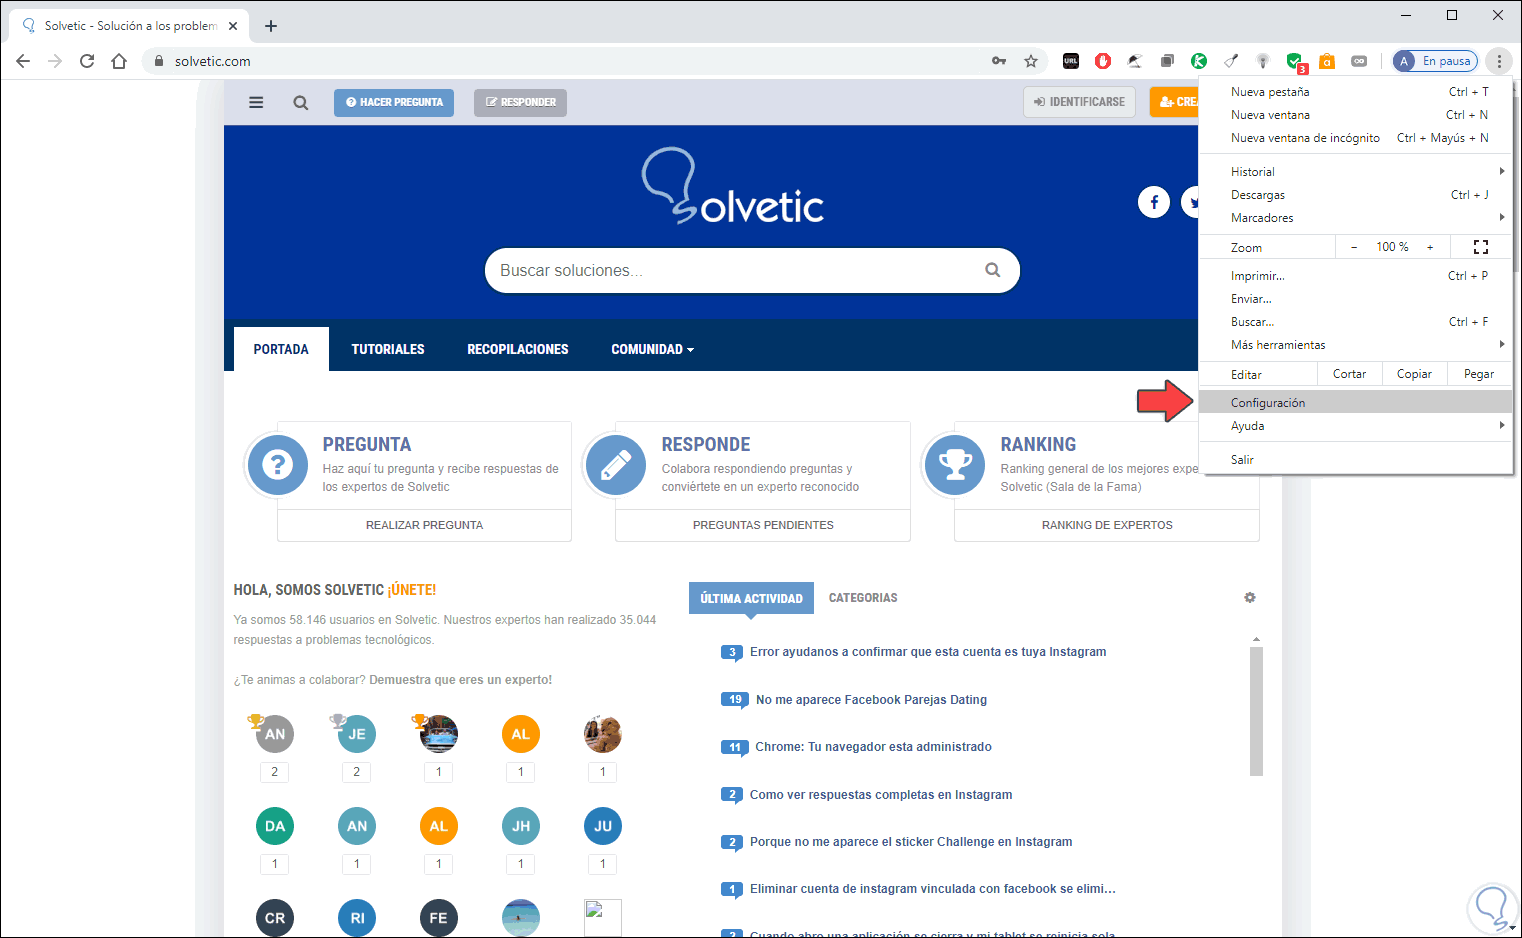Click the activity list scrollbar thumb

(1256, 711)
